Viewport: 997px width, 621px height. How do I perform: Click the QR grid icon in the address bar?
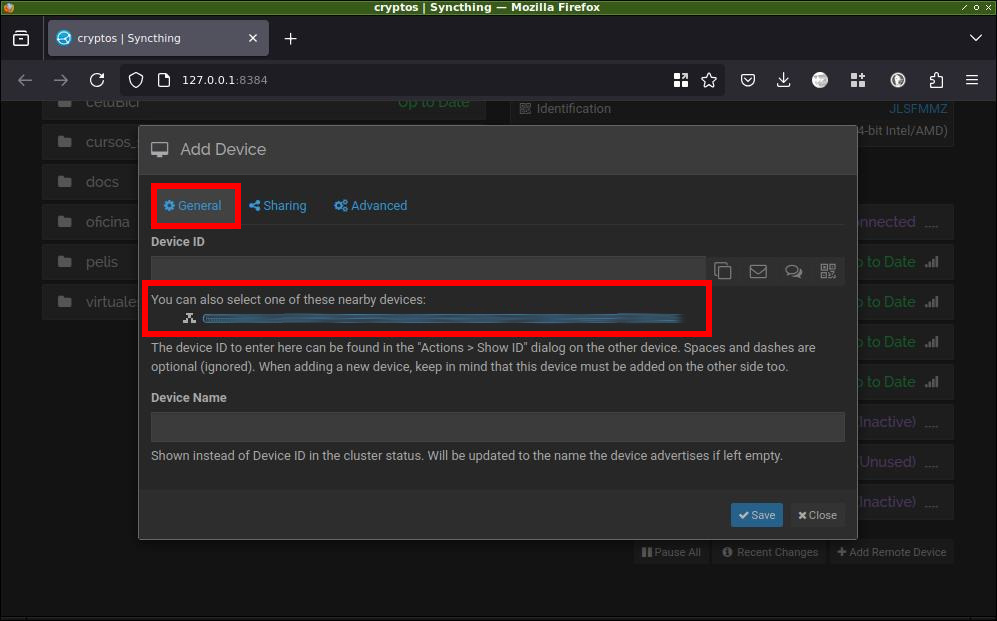pyautogui.click(x=681, y=80)
